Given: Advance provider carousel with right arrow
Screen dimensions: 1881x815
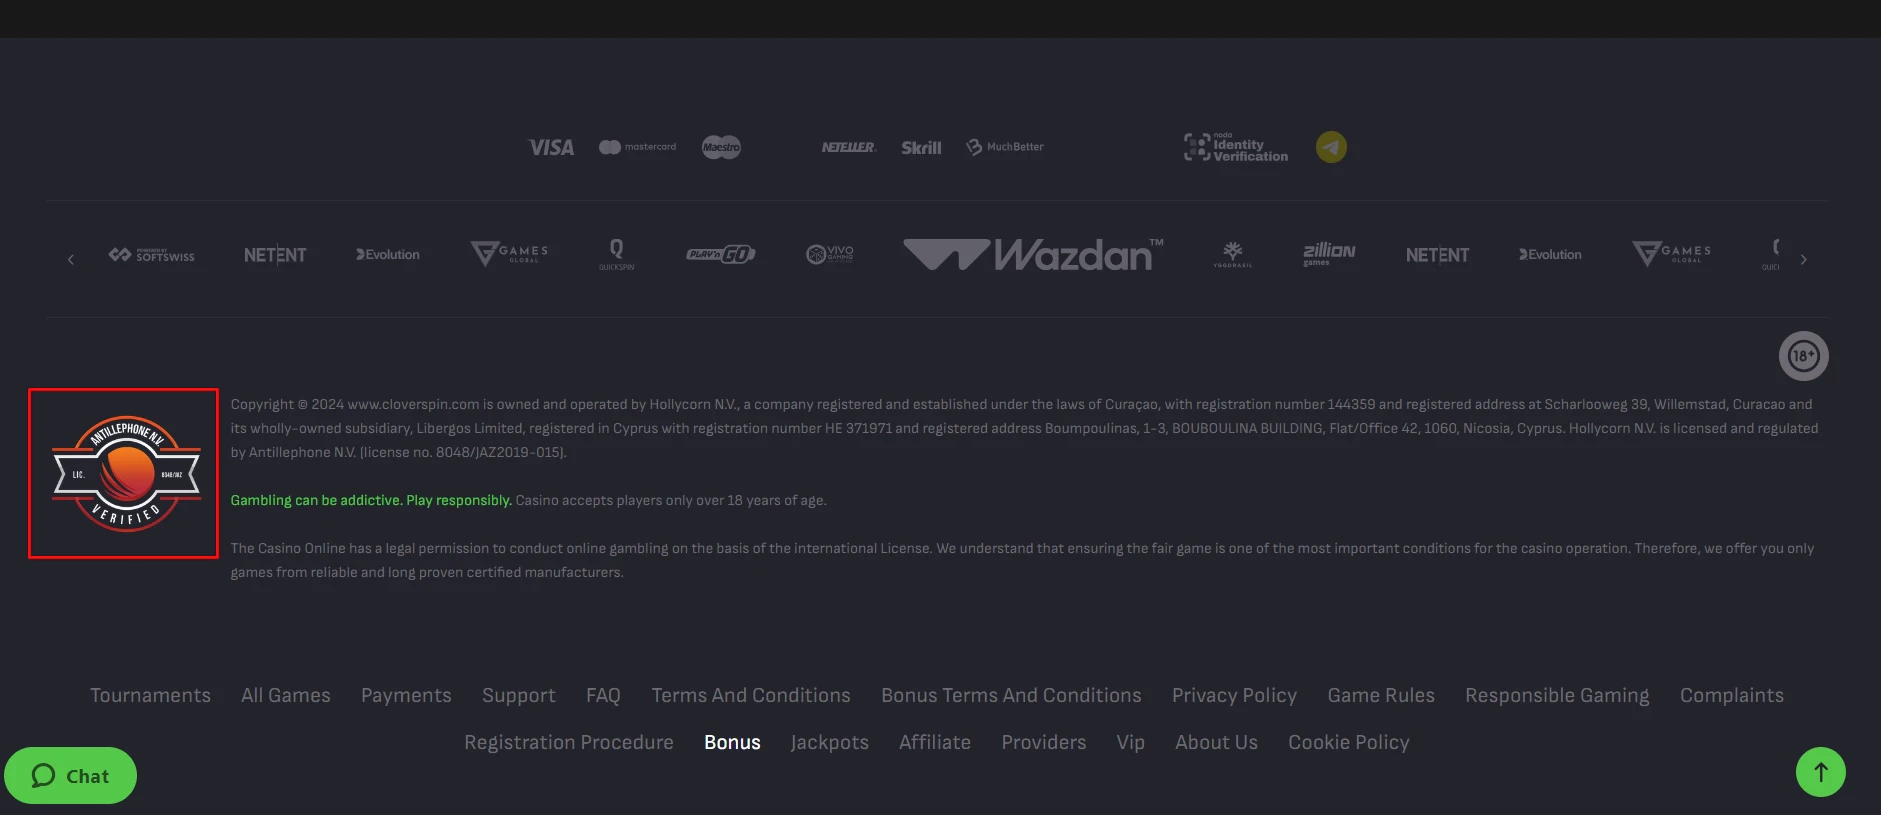Looking at the screenshot, I should point(1803,259).
